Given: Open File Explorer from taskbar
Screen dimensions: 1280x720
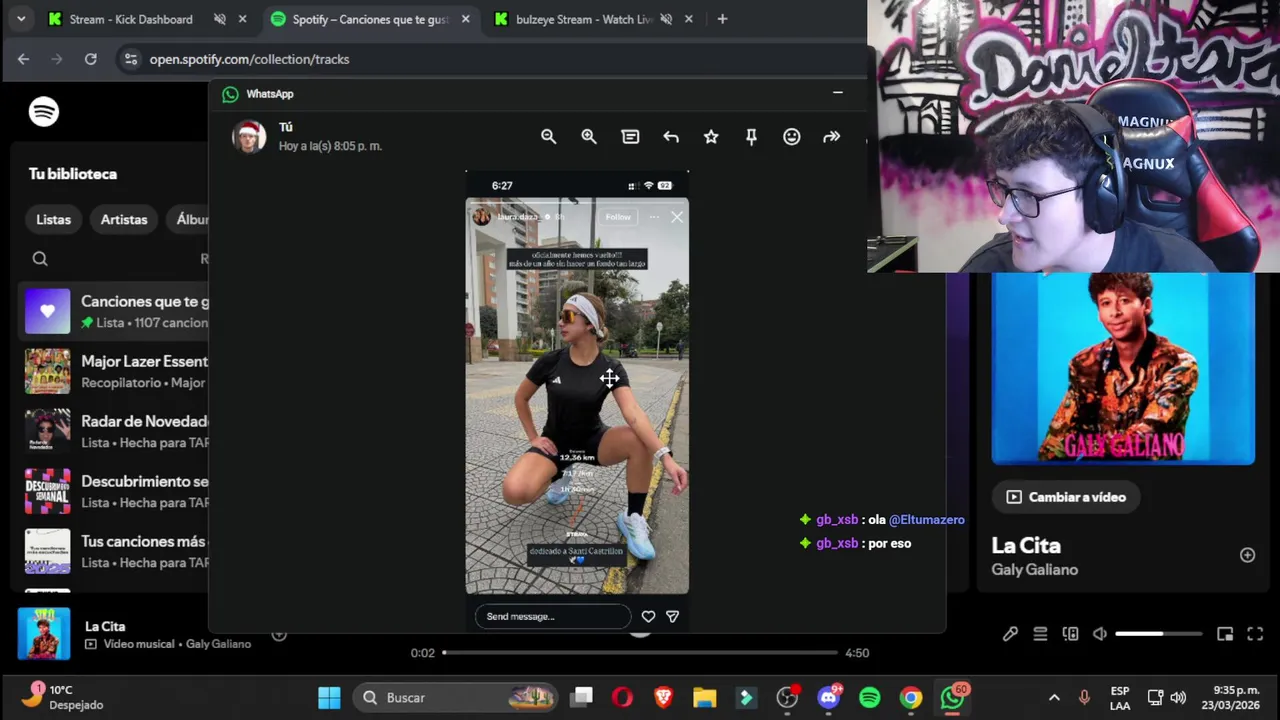Looking at the screenshot, I should pos(705,697).
